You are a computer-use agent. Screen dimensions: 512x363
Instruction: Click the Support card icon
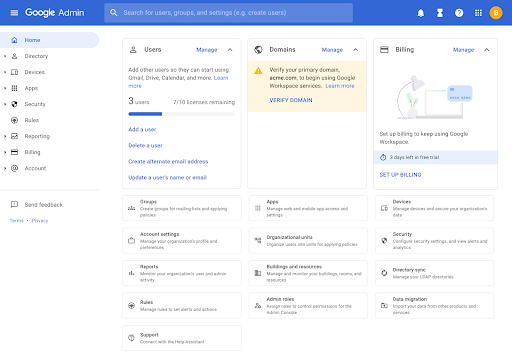coord(132,338)
